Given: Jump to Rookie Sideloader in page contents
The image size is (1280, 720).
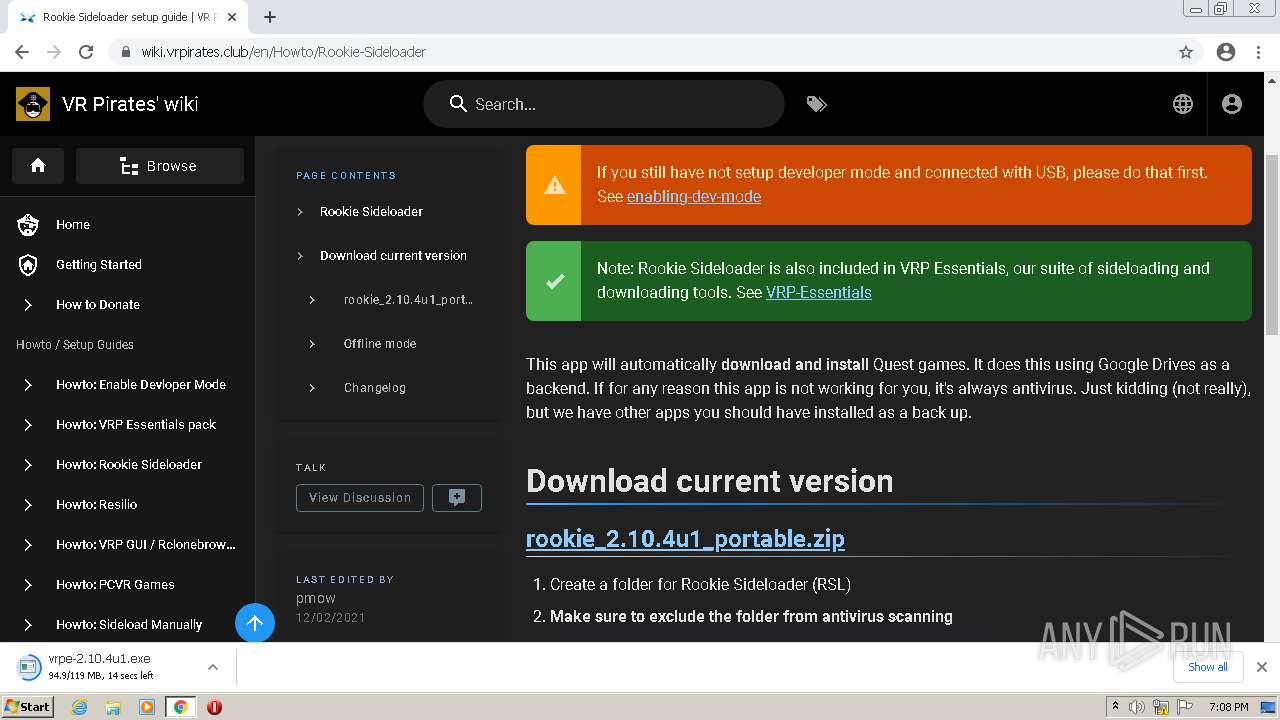Looking at the screenshot, I should point(371,212).
